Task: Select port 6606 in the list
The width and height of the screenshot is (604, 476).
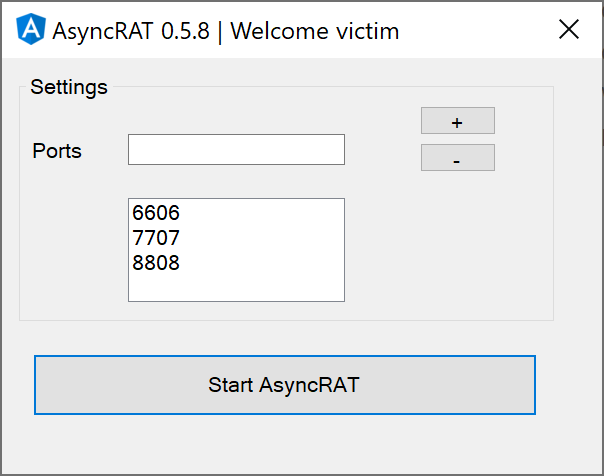Action: coord(236,213)
